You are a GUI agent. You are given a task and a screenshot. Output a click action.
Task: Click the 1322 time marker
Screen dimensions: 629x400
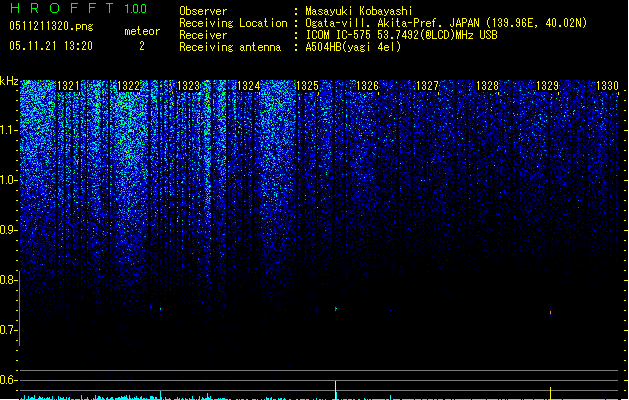pos(128,86)
